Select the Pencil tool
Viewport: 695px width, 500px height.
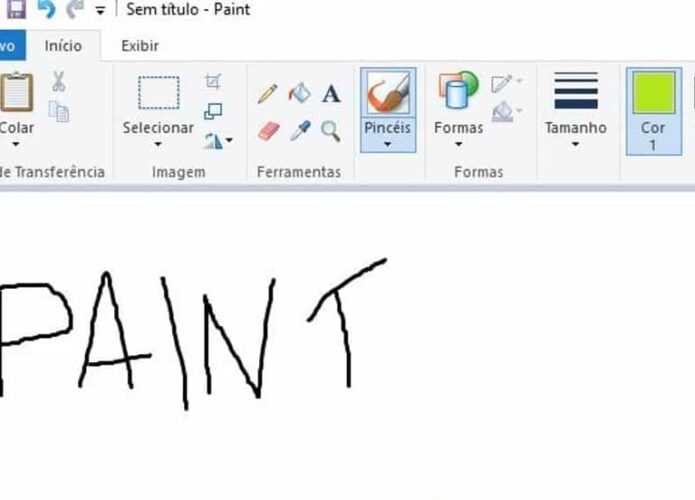268,94
